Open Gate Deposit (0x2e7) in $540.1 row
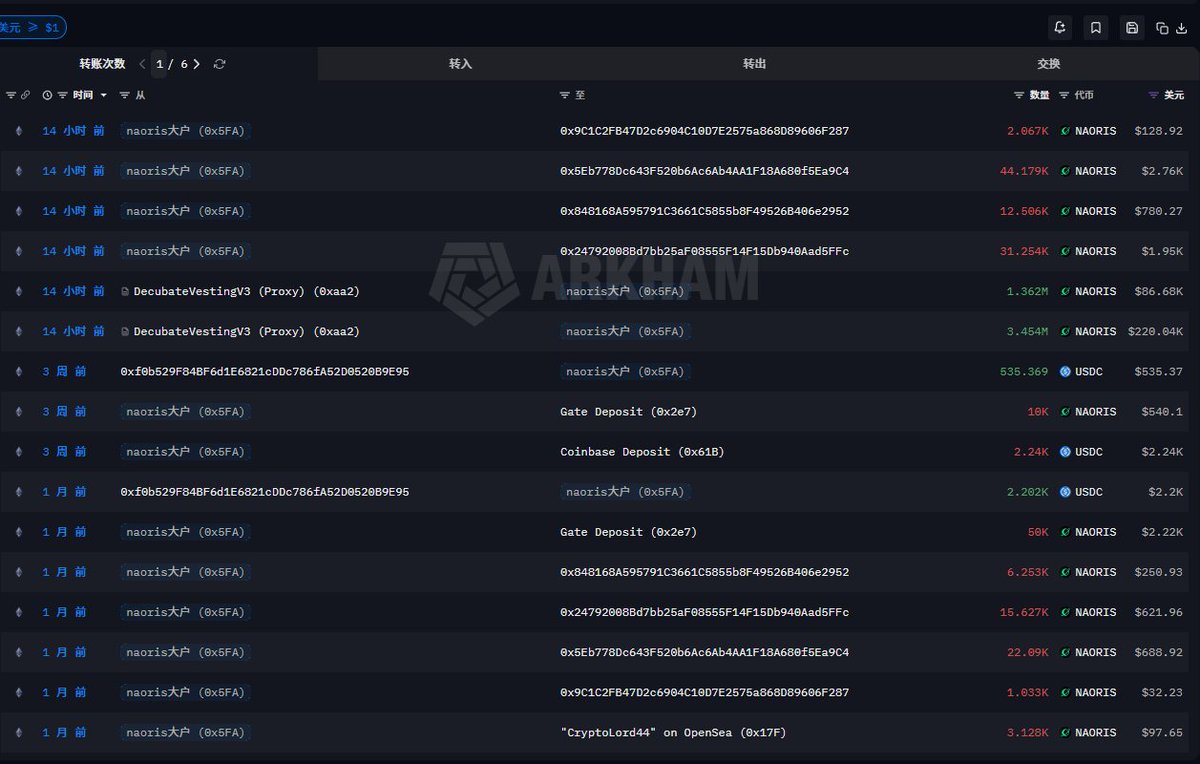1200x764 pixels. click(628, 411)
